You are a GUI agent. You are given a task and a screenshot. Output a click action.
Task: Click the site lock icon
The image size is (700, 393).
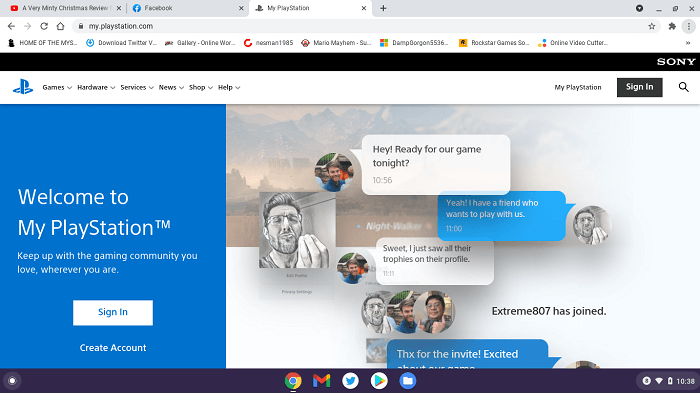click(81, 26)
